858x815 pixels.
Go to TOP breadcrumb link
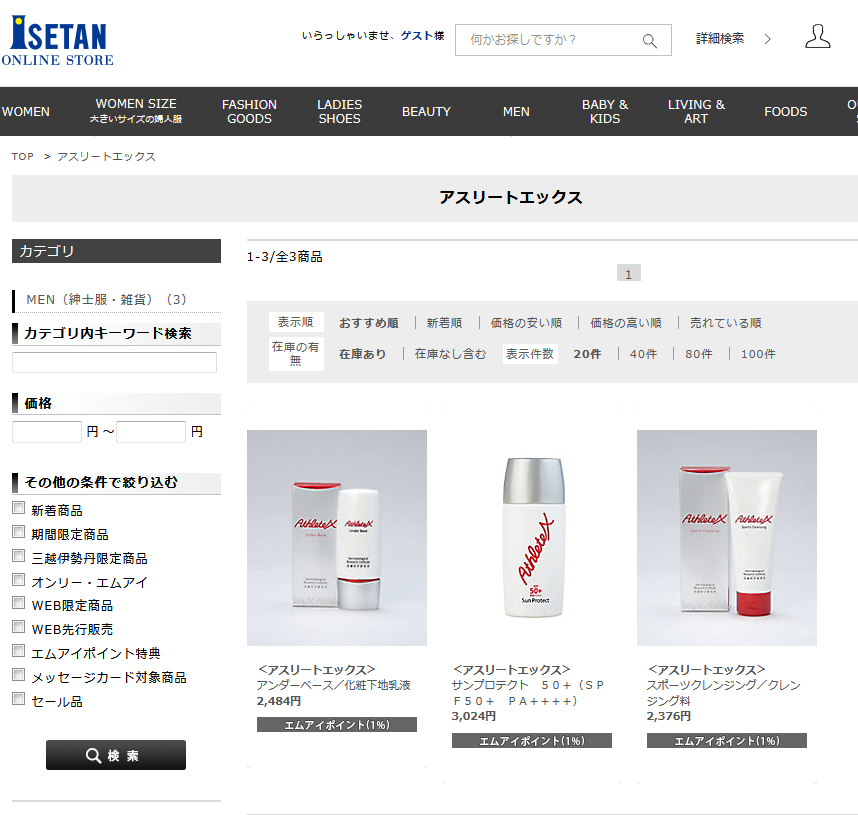[x=22, y=157]
